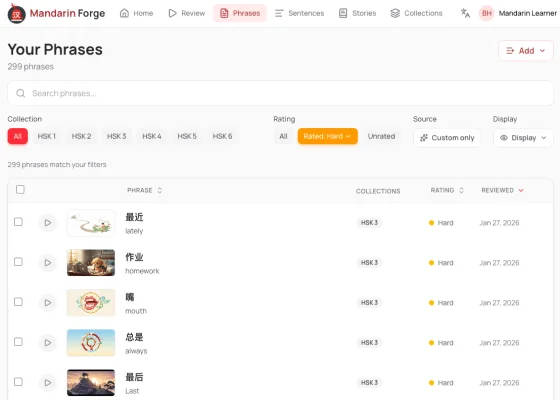Viewport: 560px width, 400px height.
Task: Click the search magnifier icon
Action: (21, 93)
